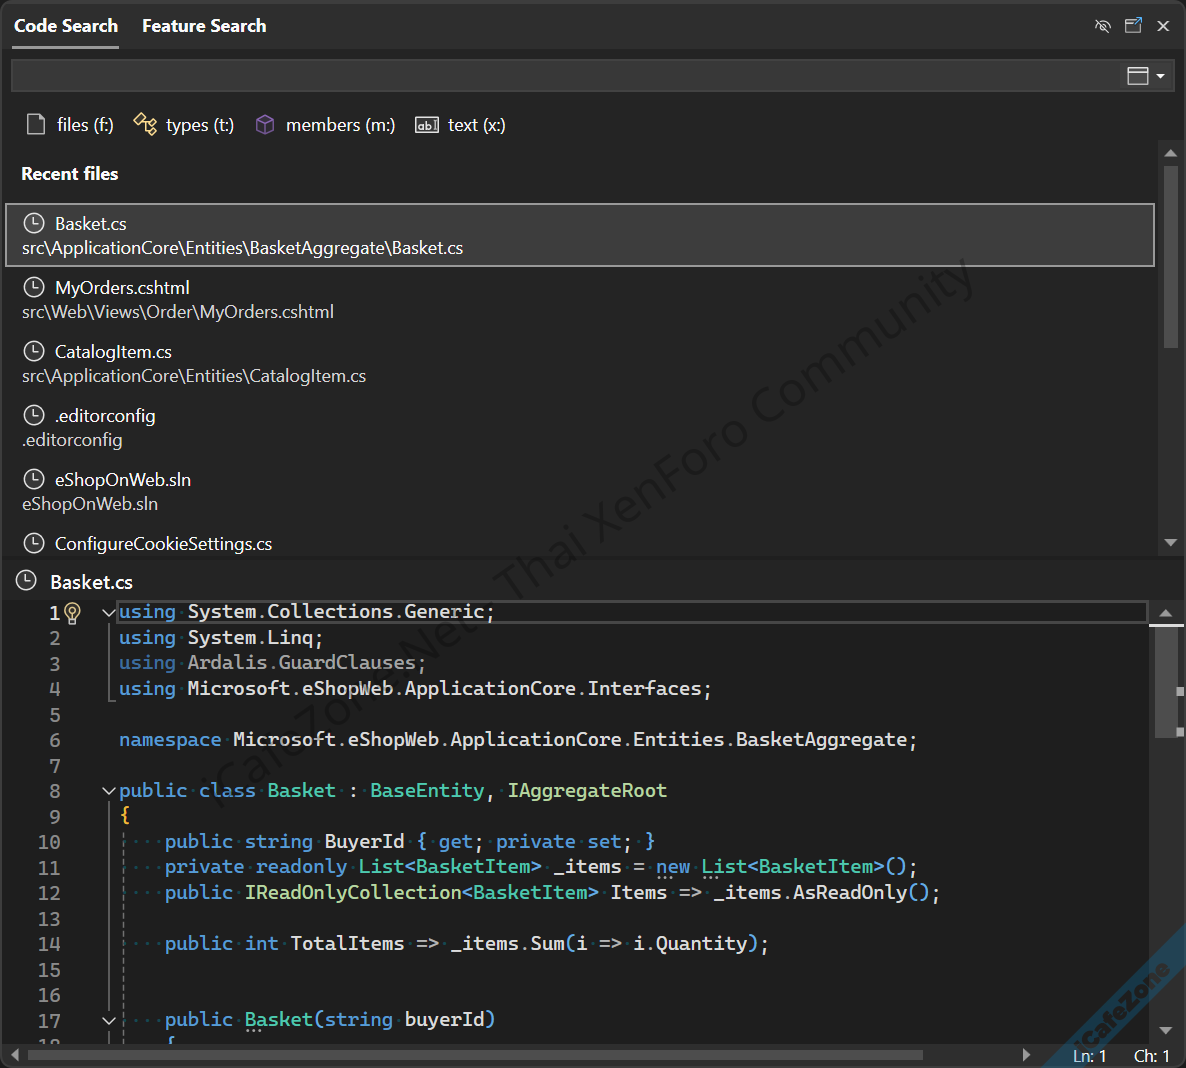This screenshot has width=1186, height=1068.
Task: Open CatalogItem.cs from recent files
Action: point(113,352)
